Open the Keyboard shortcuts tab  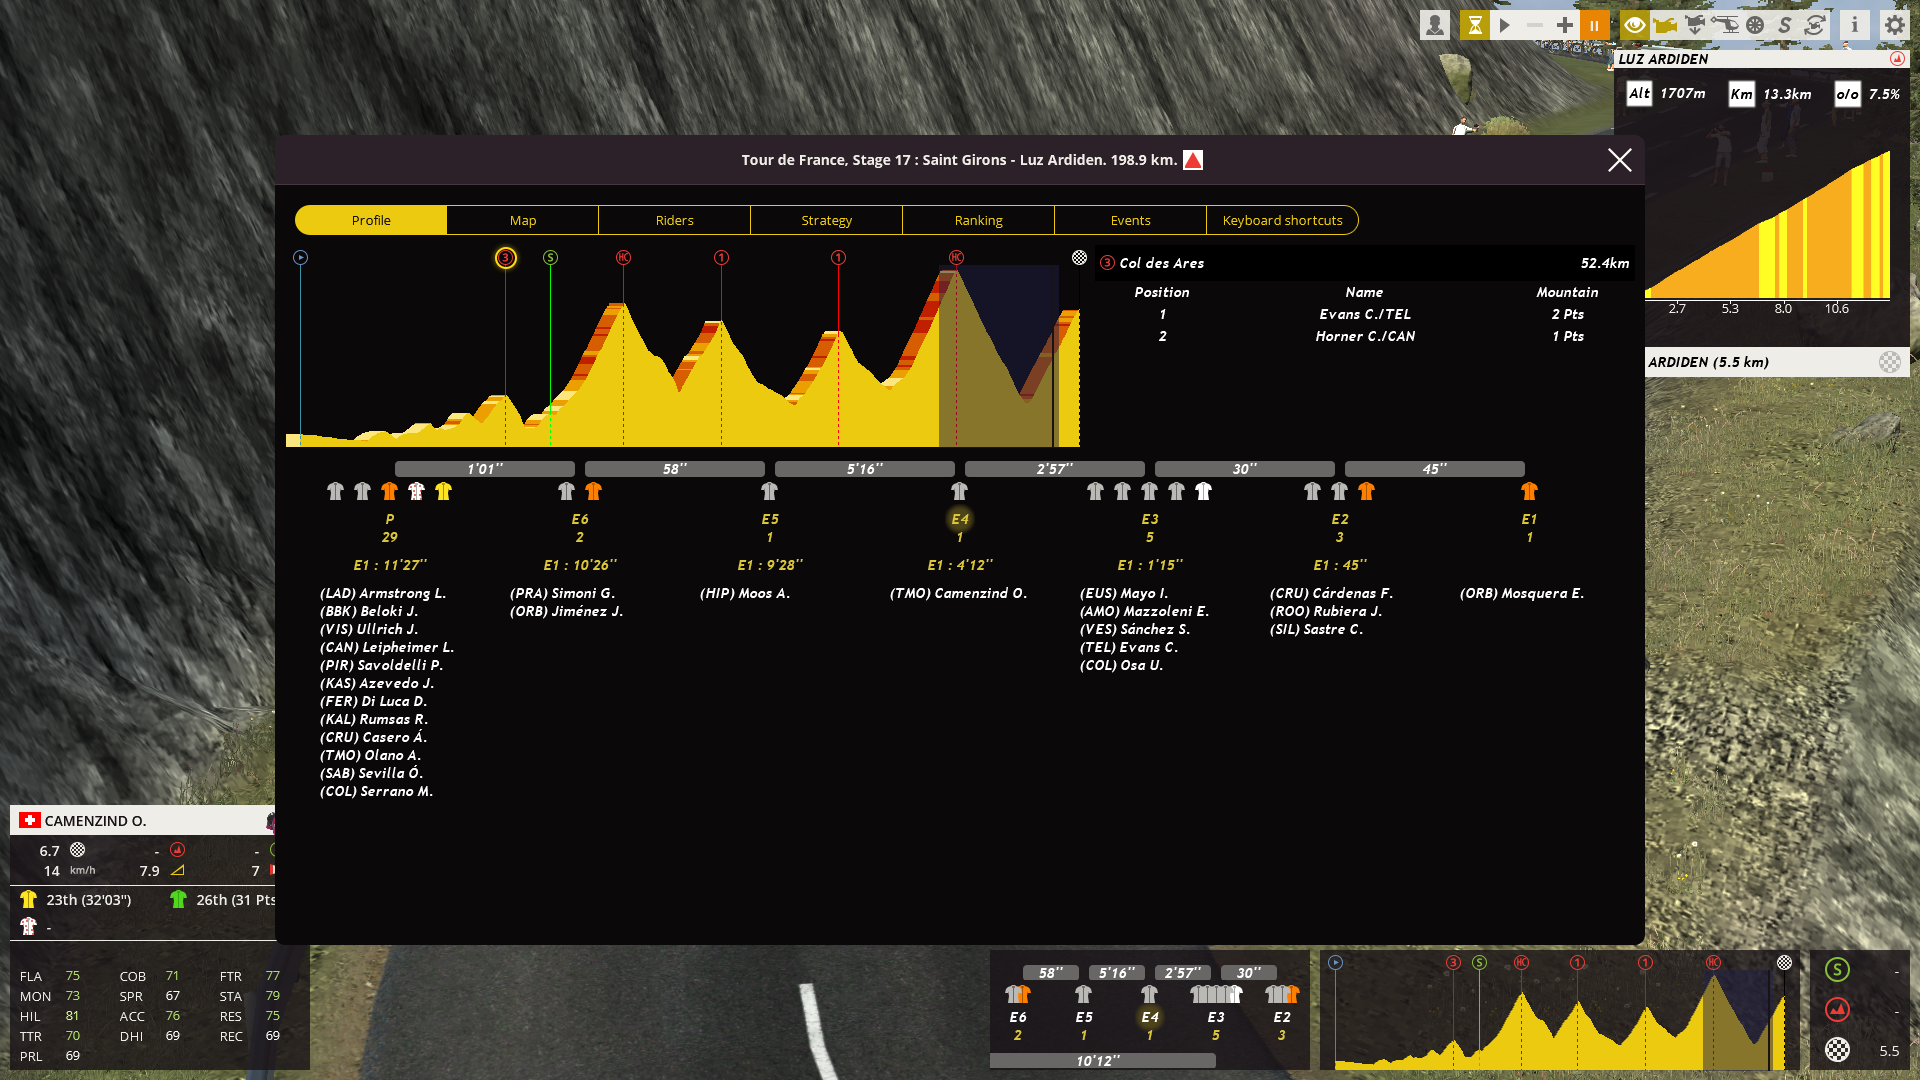[x=1283, y=220]
